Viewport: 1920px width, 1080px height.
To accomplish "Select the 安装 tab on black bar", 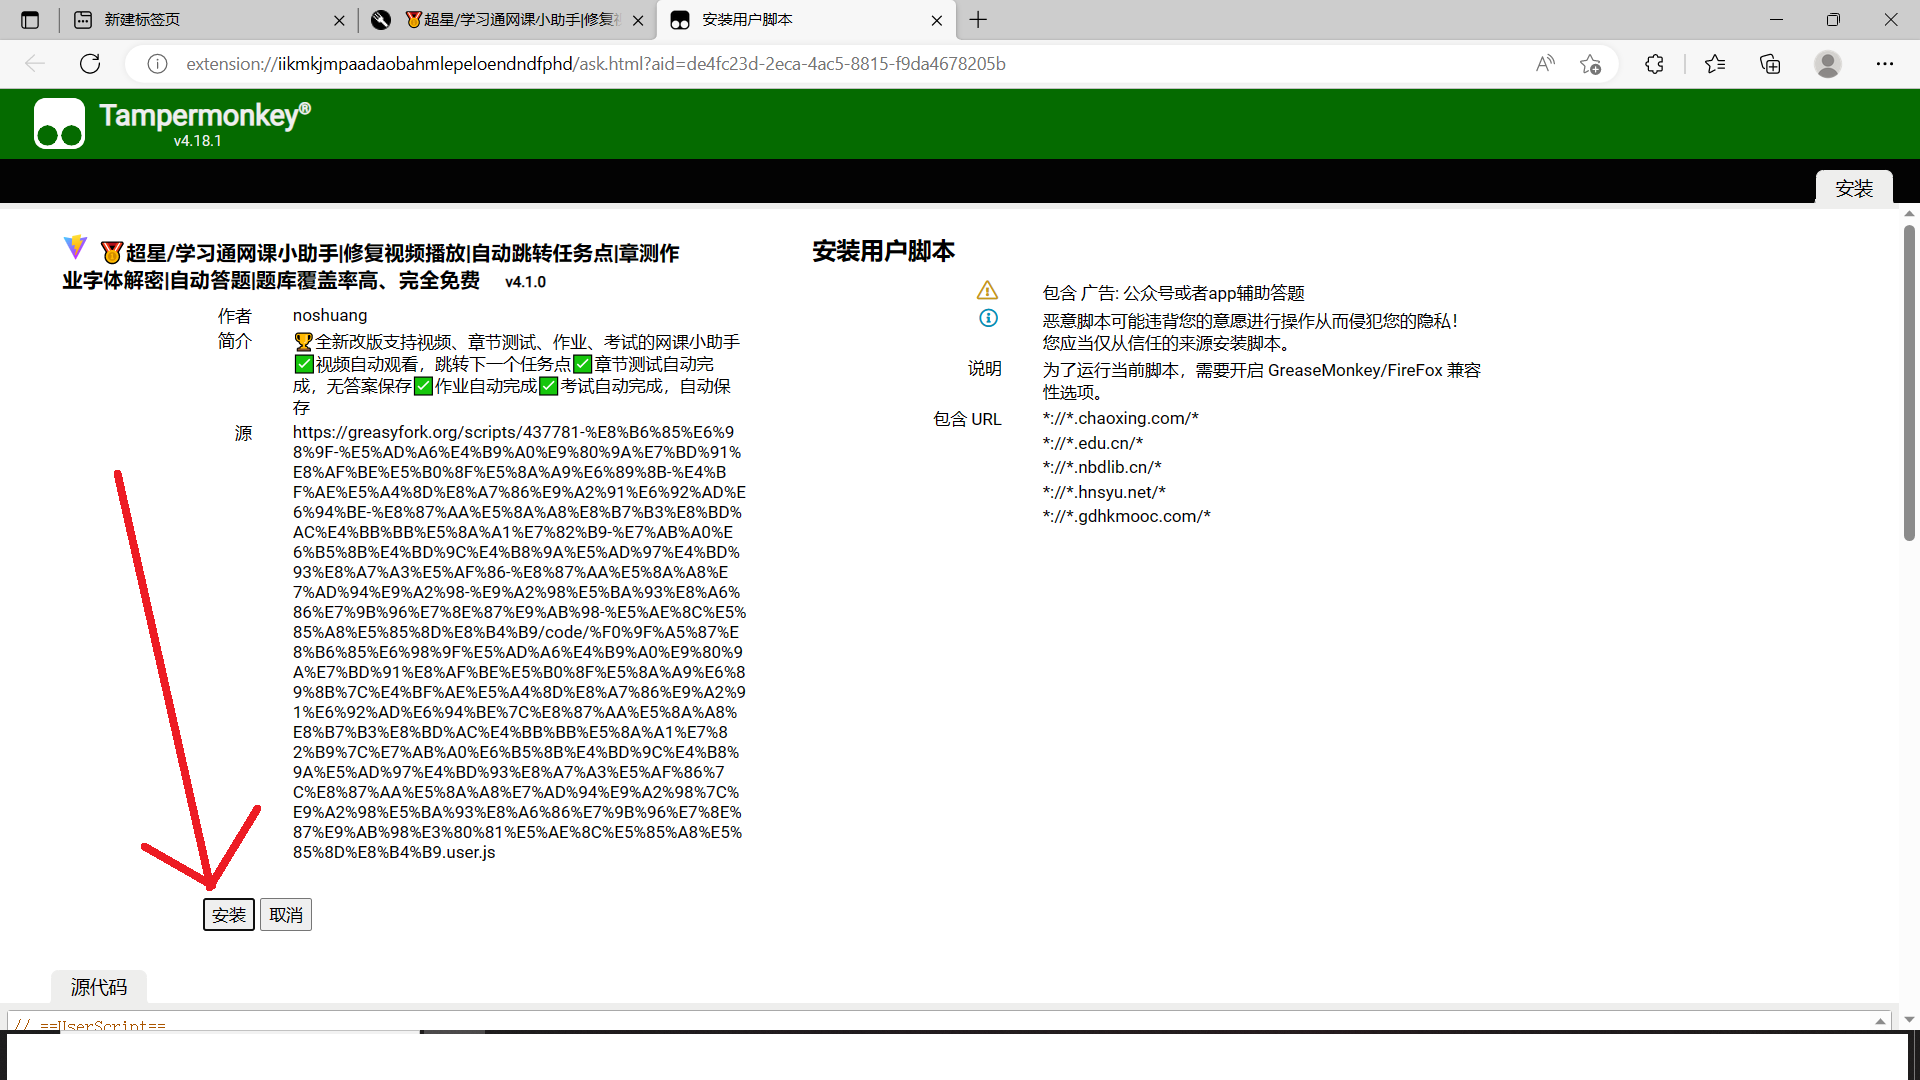I will click(1854, 188).
